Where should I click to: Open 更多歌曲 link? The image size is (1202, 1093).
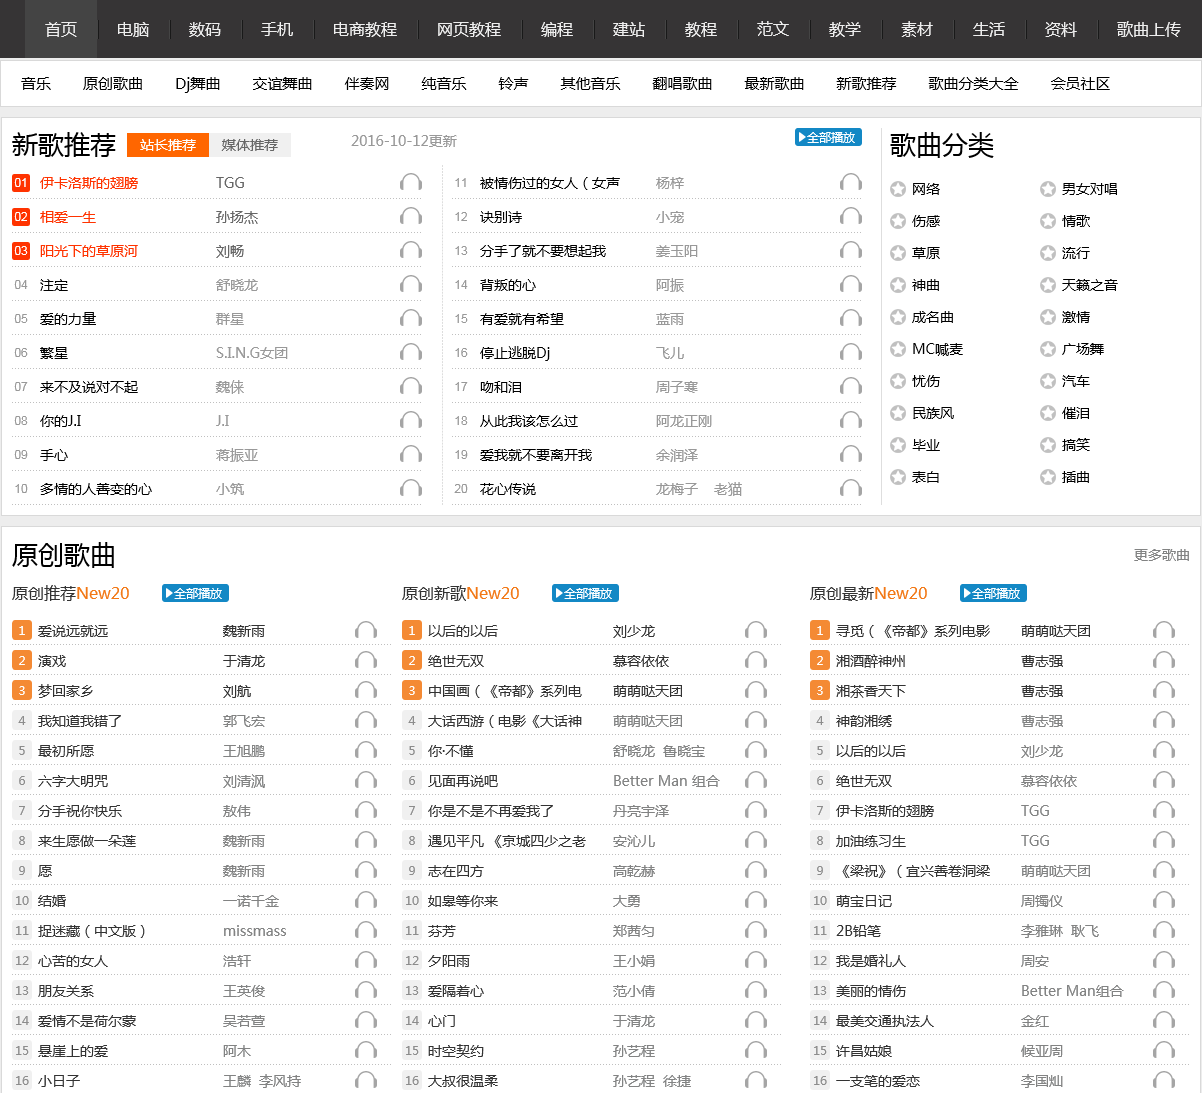[1162, 555]
